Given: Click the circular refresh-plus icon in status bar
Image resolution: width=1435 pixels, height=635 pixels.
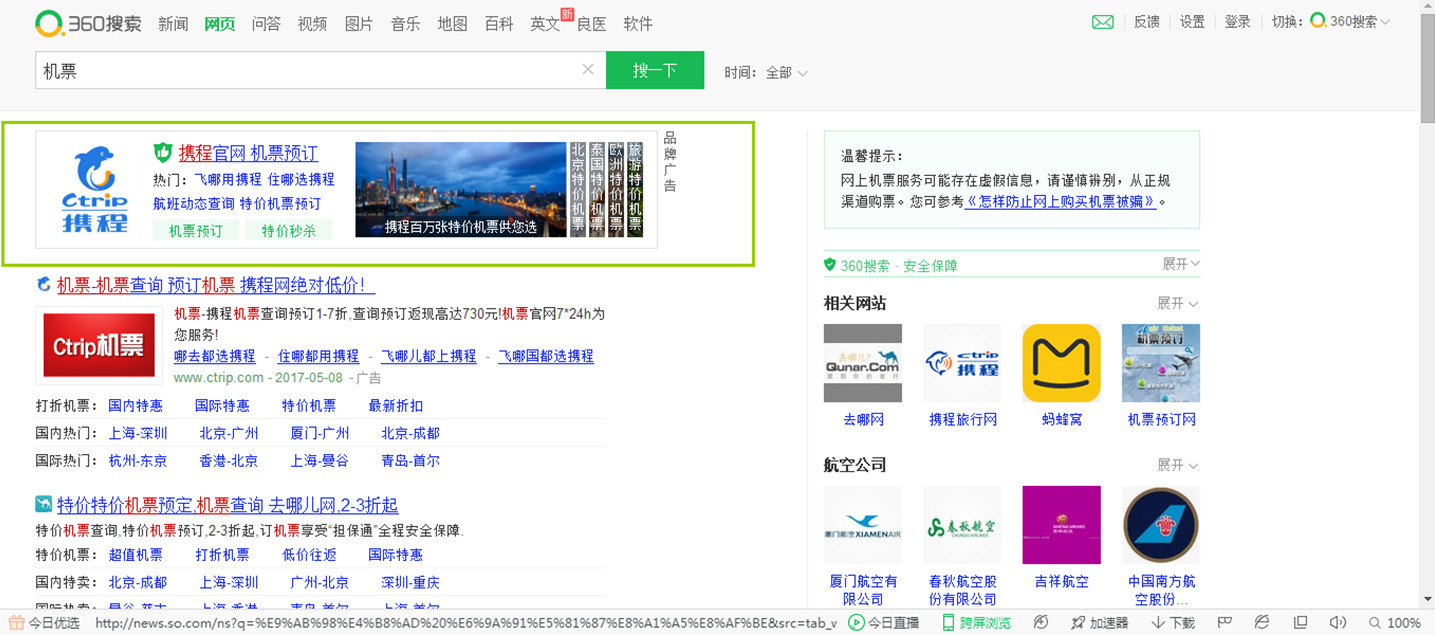Looking at the screenshot, I should tap(1040, 623).
